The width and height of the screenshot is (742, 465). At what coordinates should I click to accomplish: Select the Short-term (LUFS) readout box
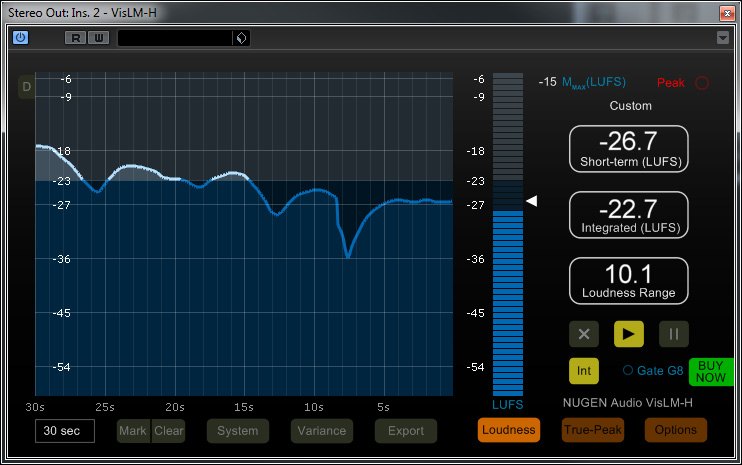[628, 149]
